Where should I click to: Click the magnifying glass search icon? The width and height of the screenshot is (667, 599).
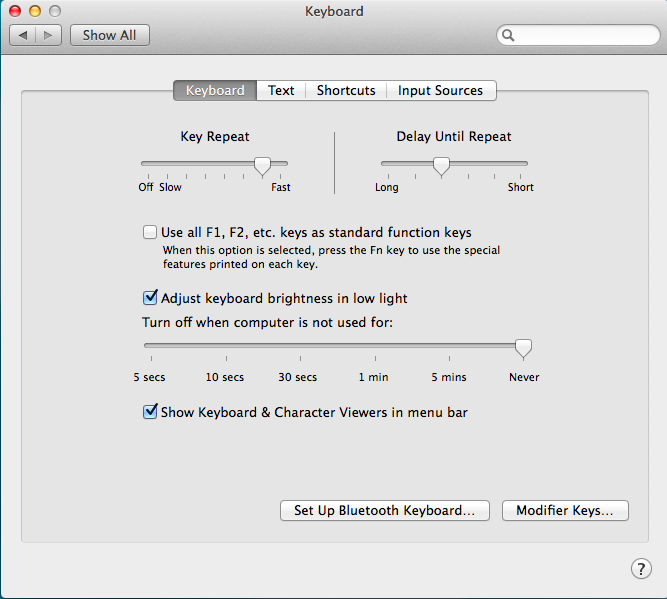pos(509,35)
